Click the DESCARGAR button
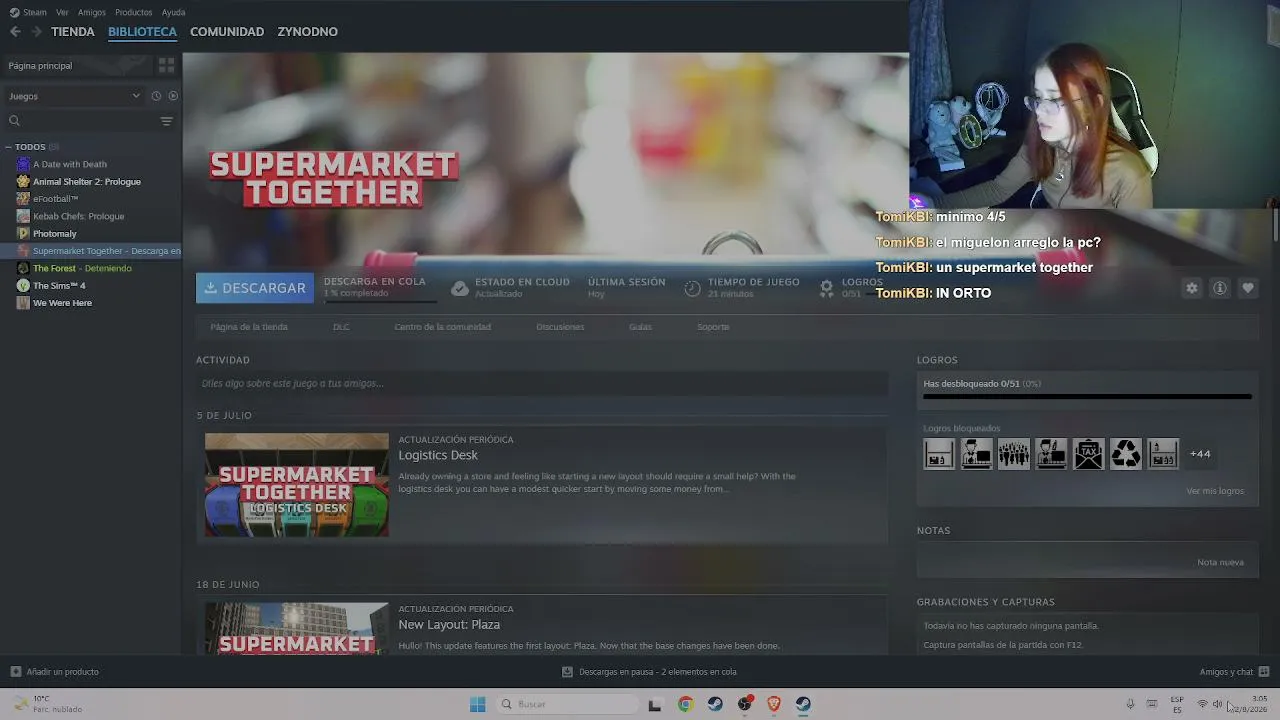Screen dimensions: 1280x720 click(255, 288)
